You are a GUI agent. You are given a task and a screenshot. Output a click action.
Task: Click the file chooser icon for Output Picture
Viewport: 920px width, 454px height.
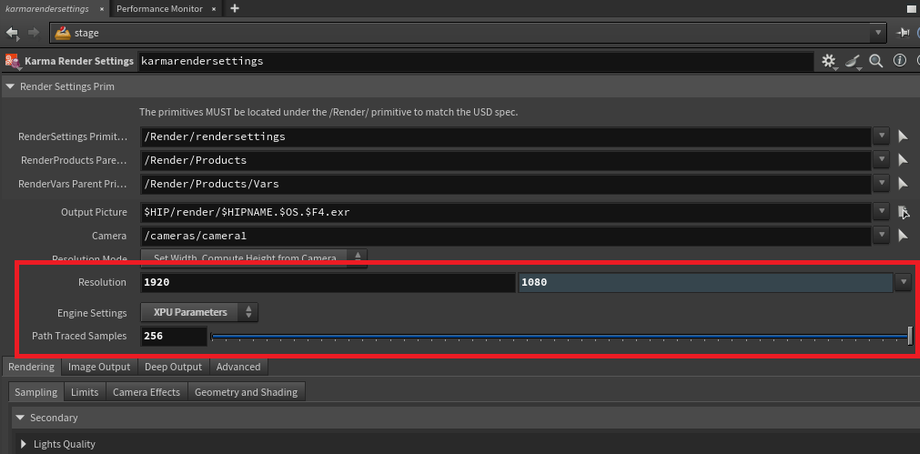tap(903, 212)
